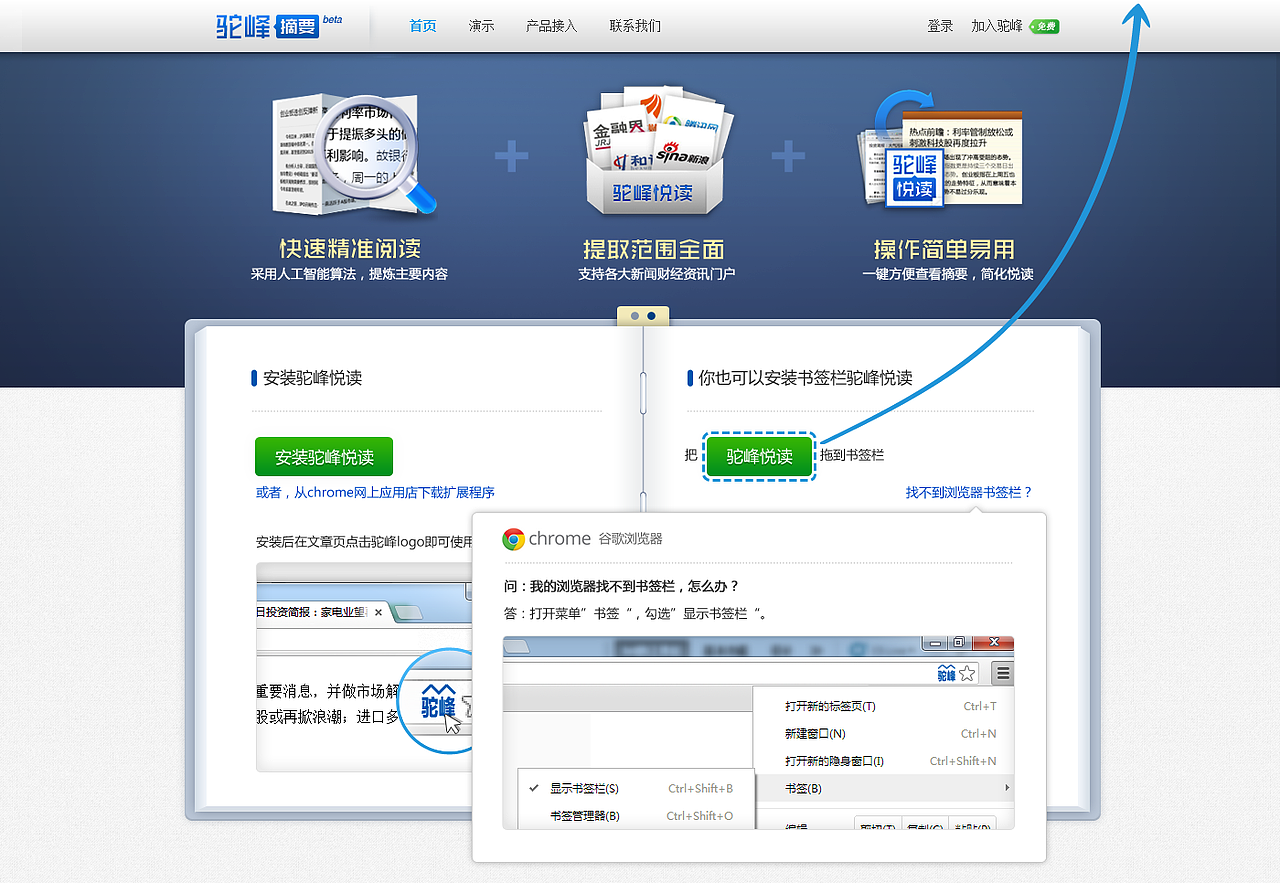Image resolution: width=1280 pixels, height=883 pixels.
Task: Open the 产品接入 navigation item
Action: (x=552, y=26)
